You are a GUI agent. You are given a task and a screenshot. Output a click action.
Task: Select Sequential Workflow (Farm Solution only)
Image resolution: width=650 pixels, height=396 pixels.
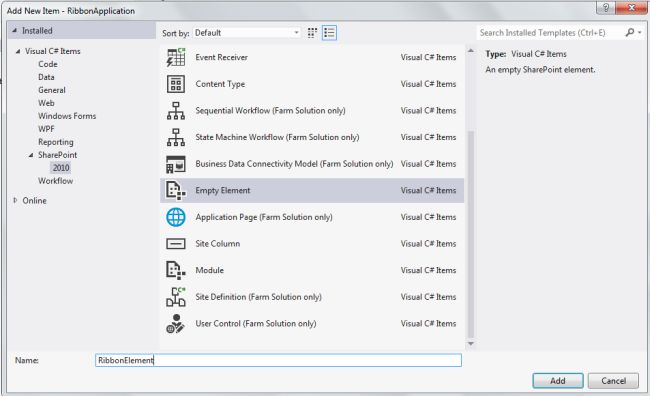point(270,111)
